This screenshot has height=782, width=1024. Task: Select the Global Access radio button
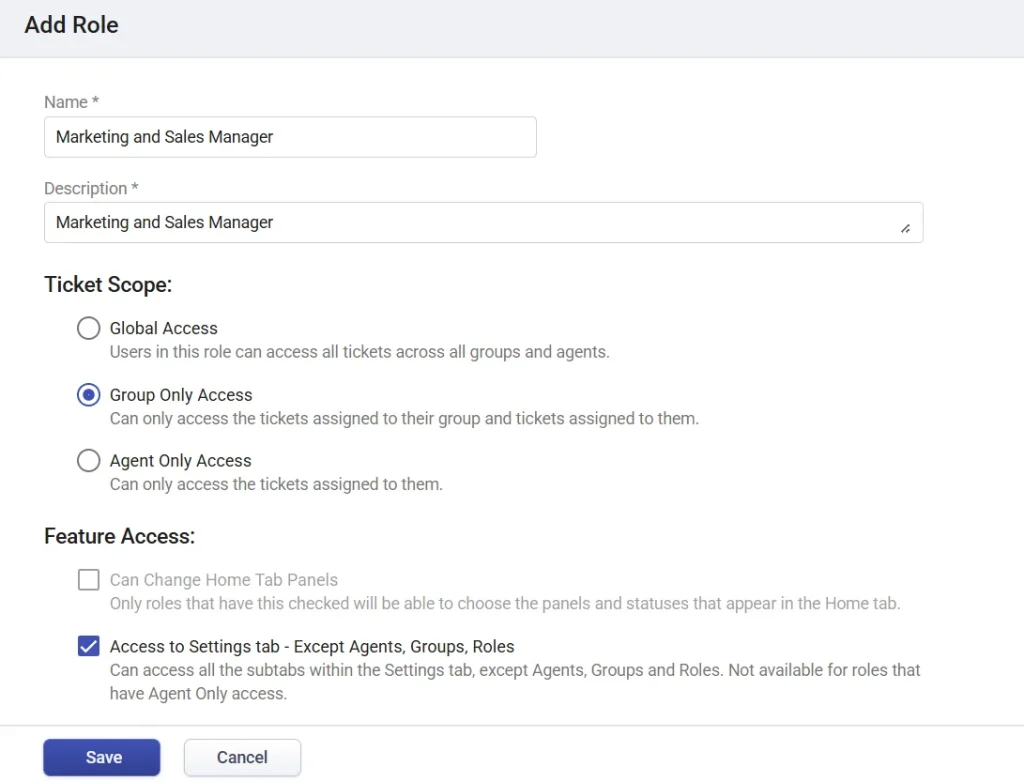[x=89, y=328]
